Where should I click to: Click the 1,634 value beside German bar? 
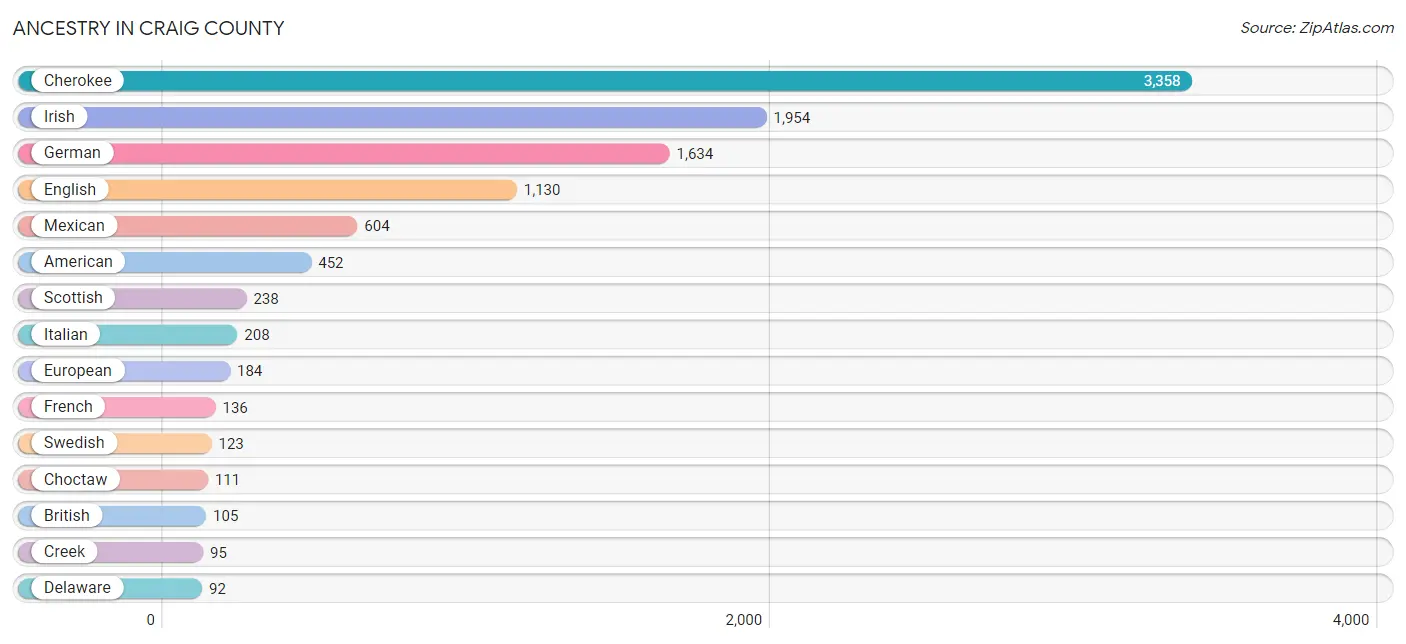click(x=695, y=154)
